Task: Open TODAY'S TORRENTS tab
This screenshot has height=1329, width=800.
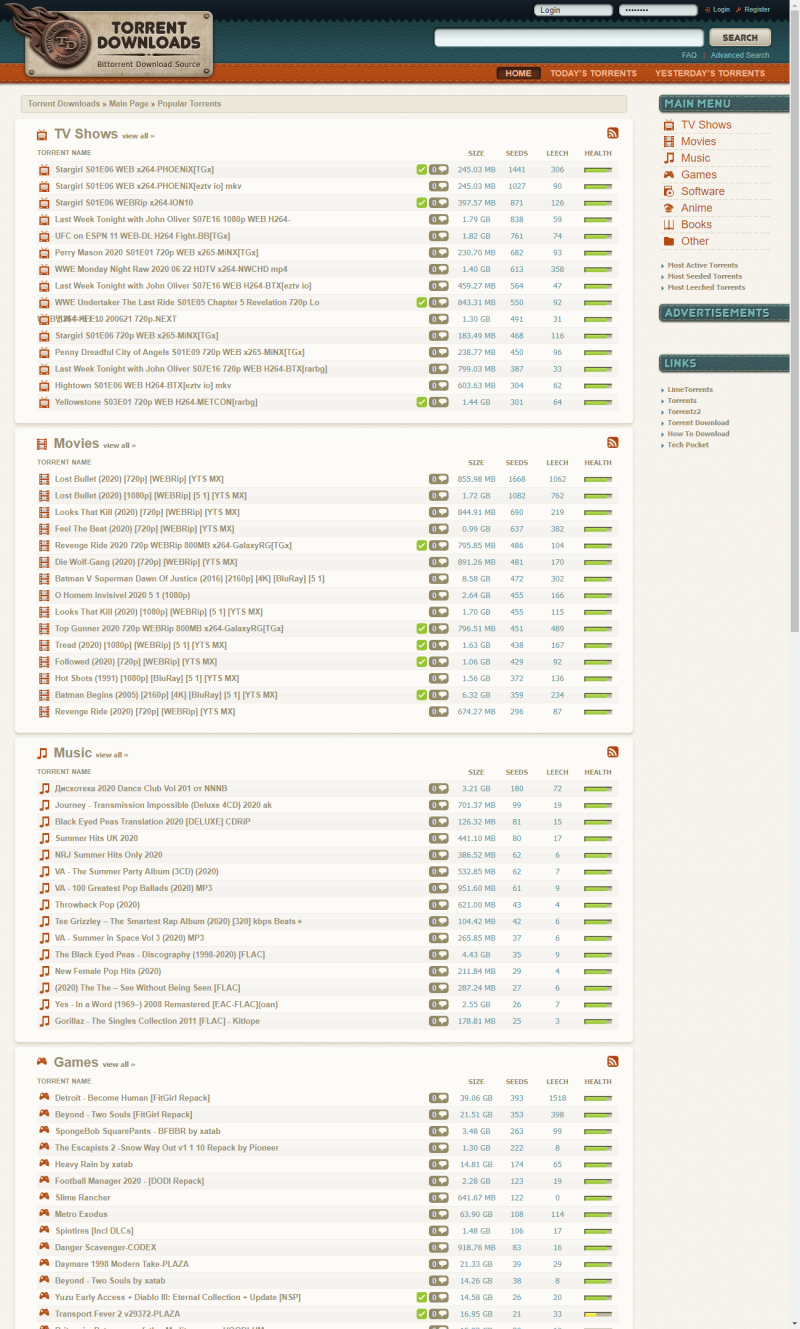Action: pyautogui.click(x=593, y=73)
